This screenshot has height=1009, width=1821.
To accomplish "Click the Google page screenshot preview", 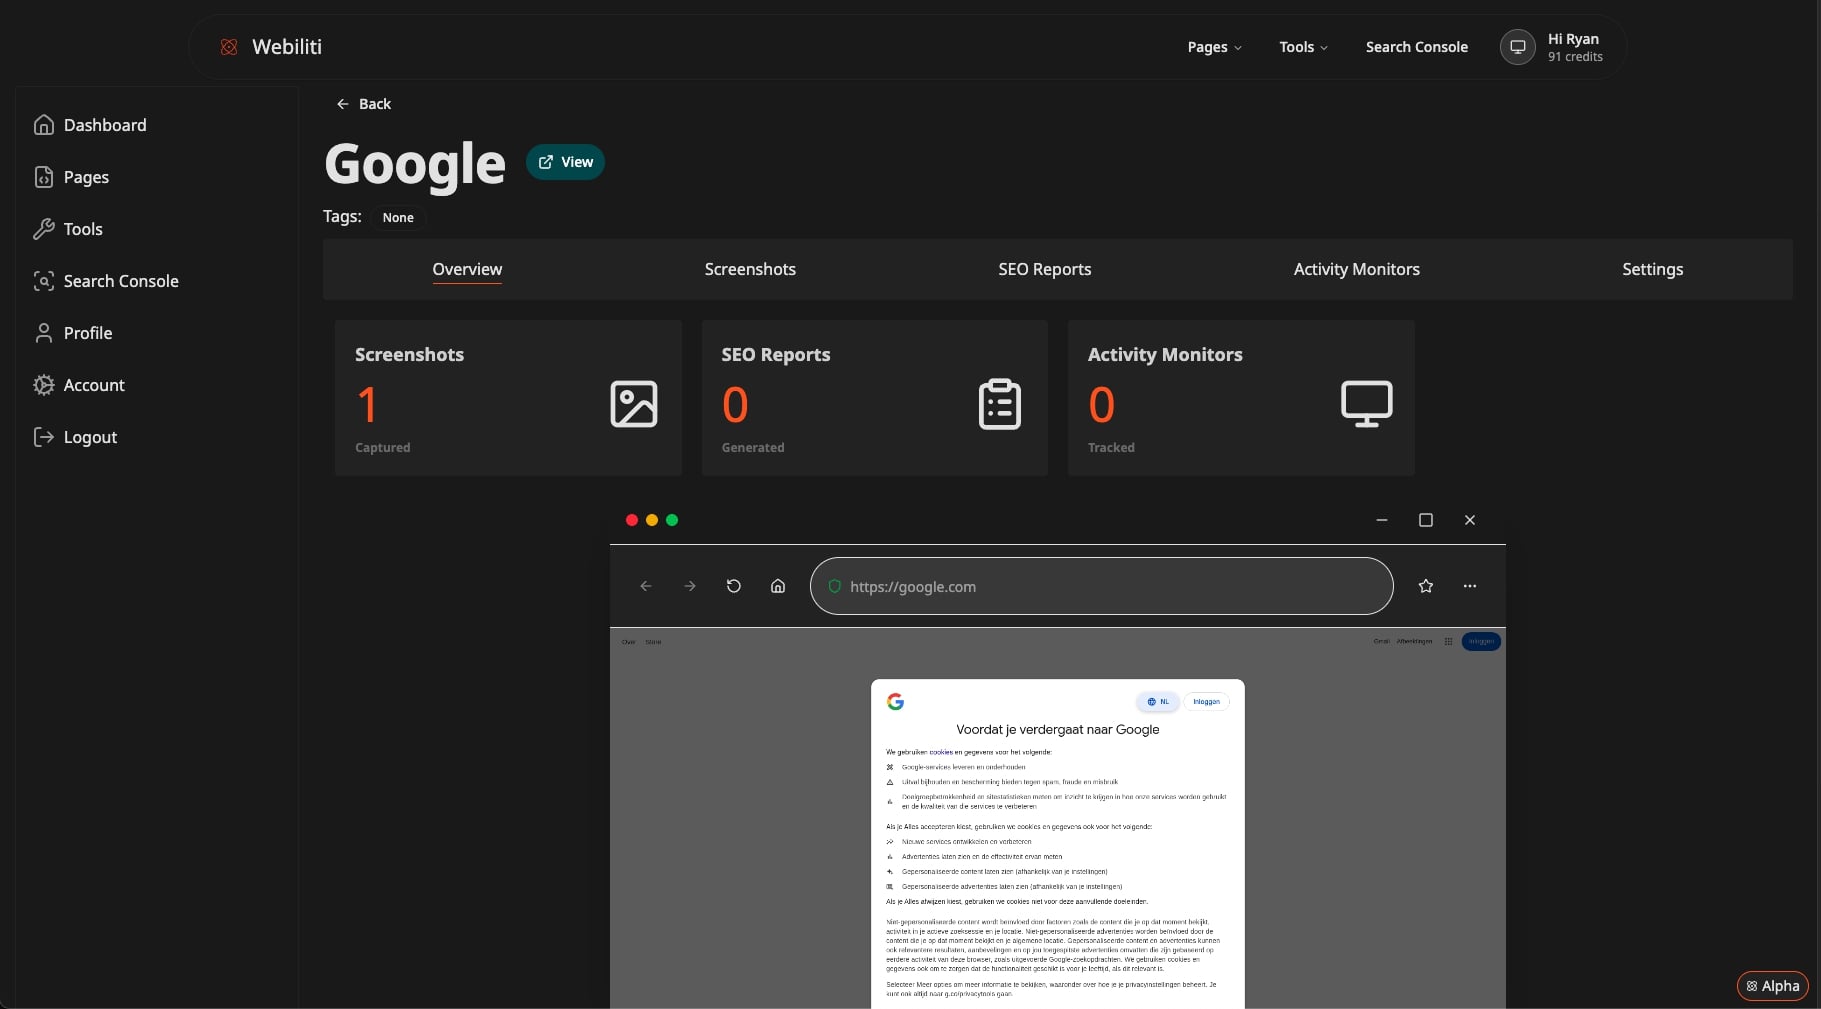I will 1057,820.
